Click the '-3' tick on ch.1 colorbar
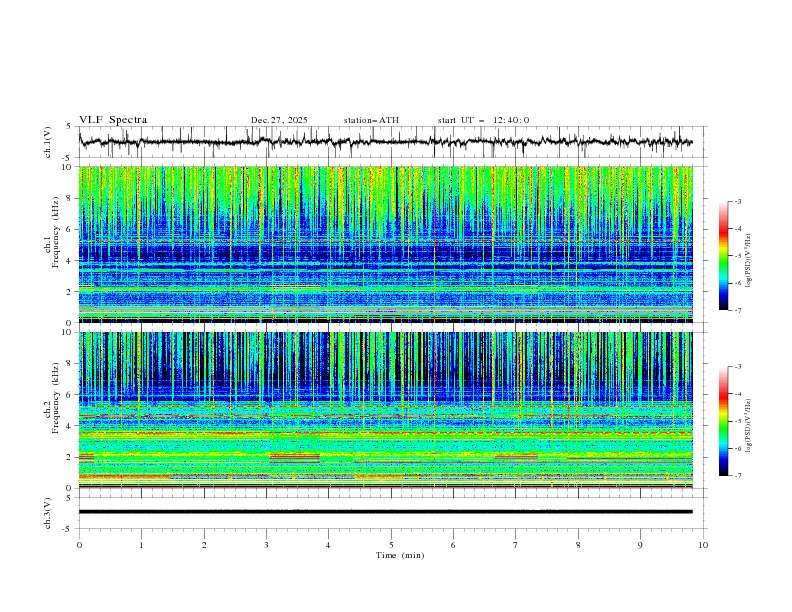 point(737,201)
